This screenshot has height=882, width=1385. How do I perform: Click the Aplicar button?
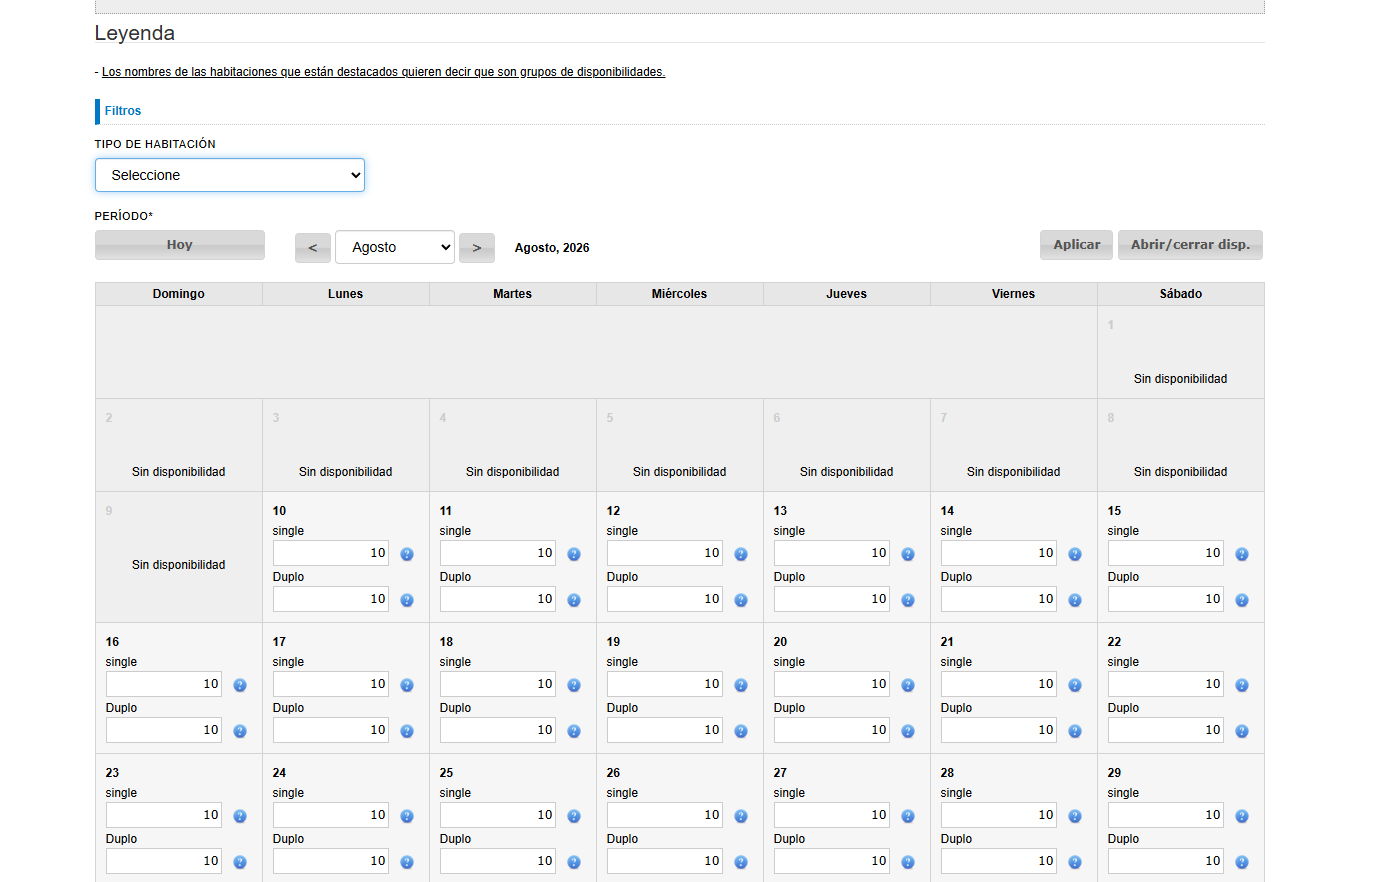[1076, 245]
